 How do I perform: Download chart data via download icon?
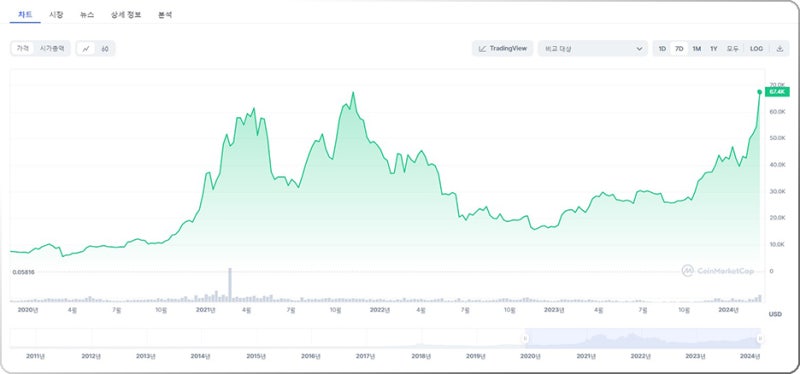779,48
